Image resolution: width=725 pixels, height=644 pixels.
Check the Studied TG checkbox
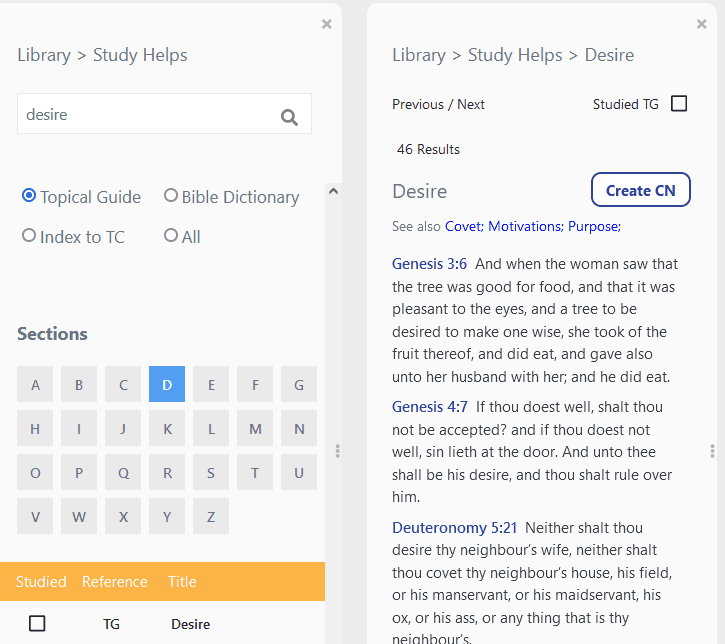tap(679, 104)
